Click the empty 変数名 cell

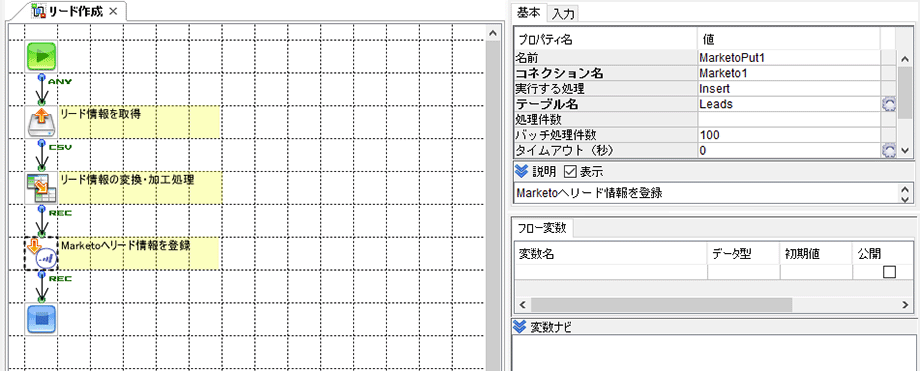(611, 272)
